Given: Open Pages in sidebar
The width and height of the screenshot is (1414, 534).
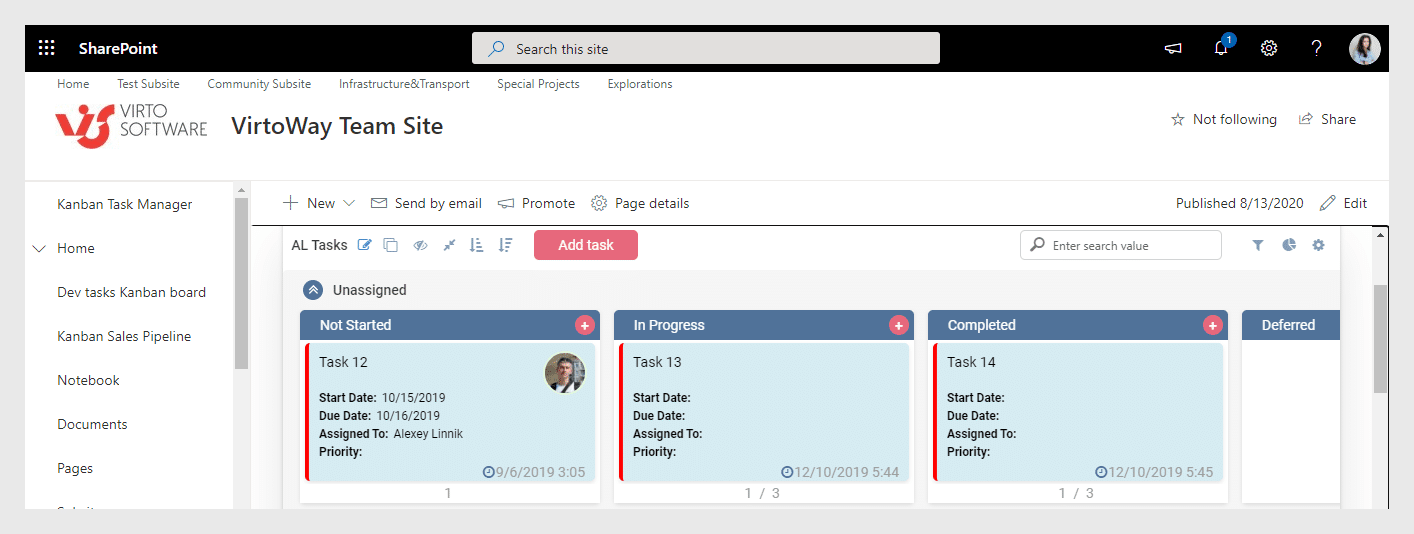Looking at the screenshot, I should (x=75, y=468).
